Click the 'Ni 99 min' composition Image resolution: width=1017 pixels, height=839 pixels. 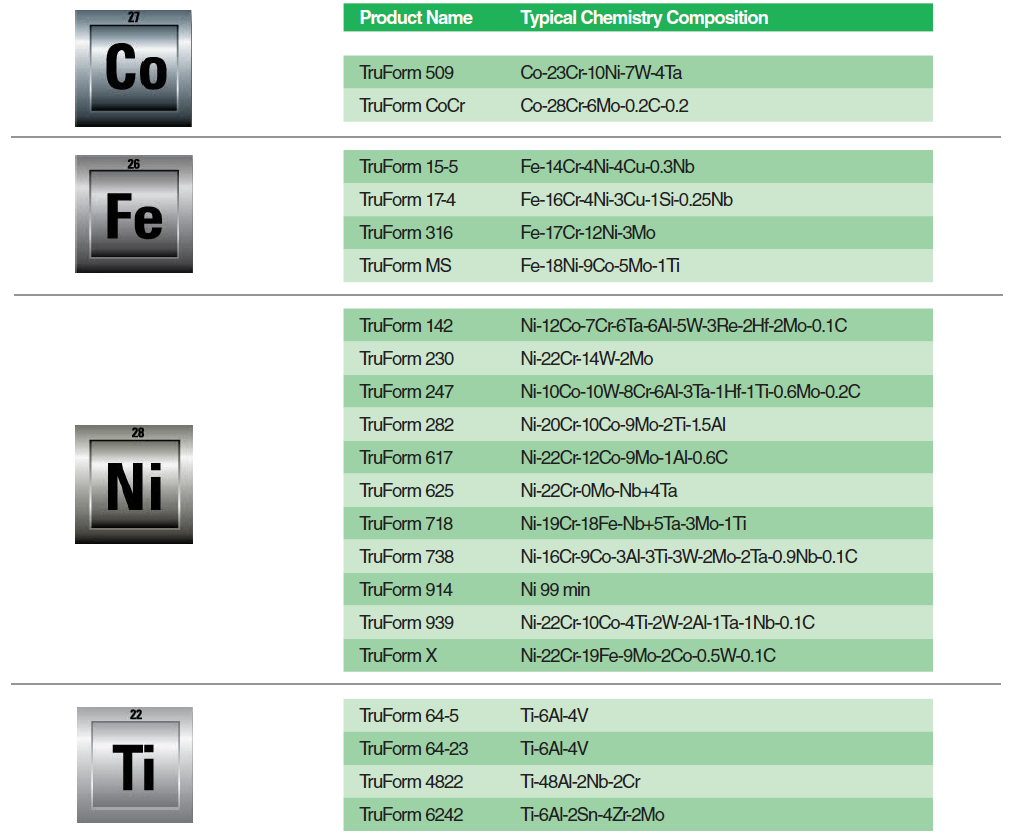pyautogui.click(x=555, y=590)
